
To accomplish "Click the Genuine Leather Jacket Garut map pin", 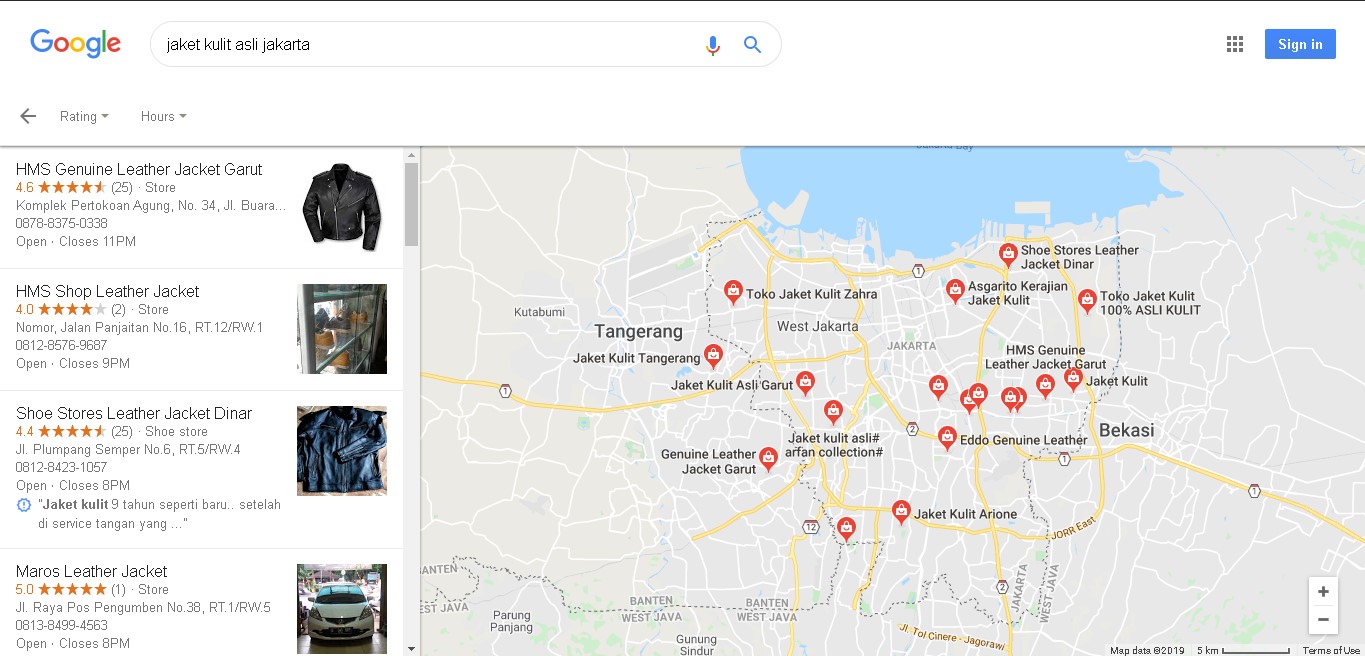I will pyautogui.click(x=768, y=459).
